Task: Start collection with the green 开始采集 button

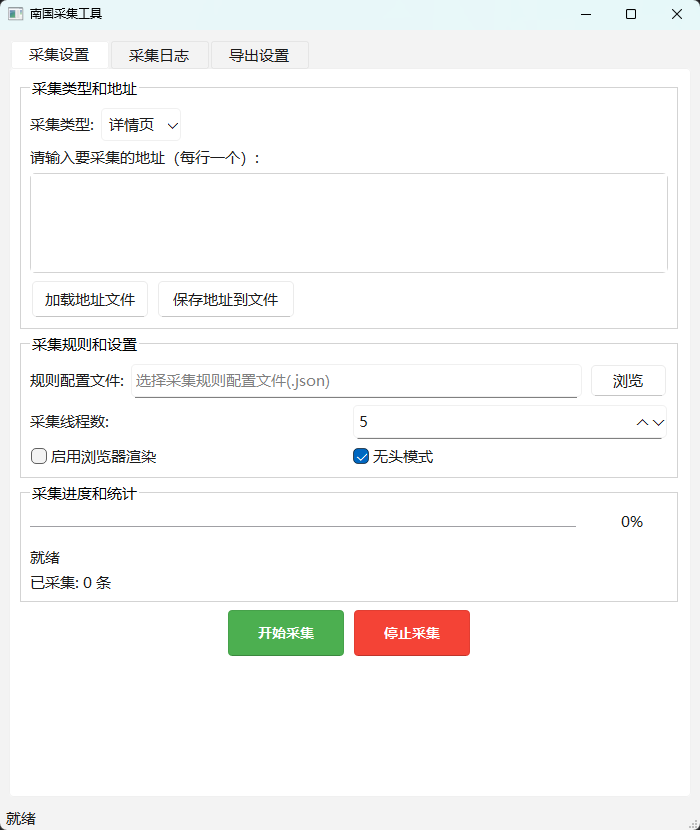Action: [x=286, y=633]
